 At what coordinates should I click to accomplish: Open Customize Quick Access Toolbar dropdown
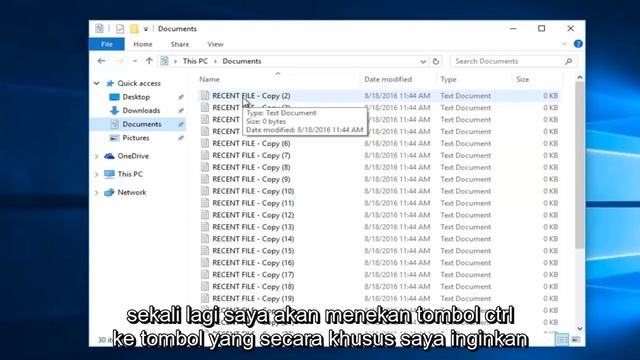coord(146,29)
